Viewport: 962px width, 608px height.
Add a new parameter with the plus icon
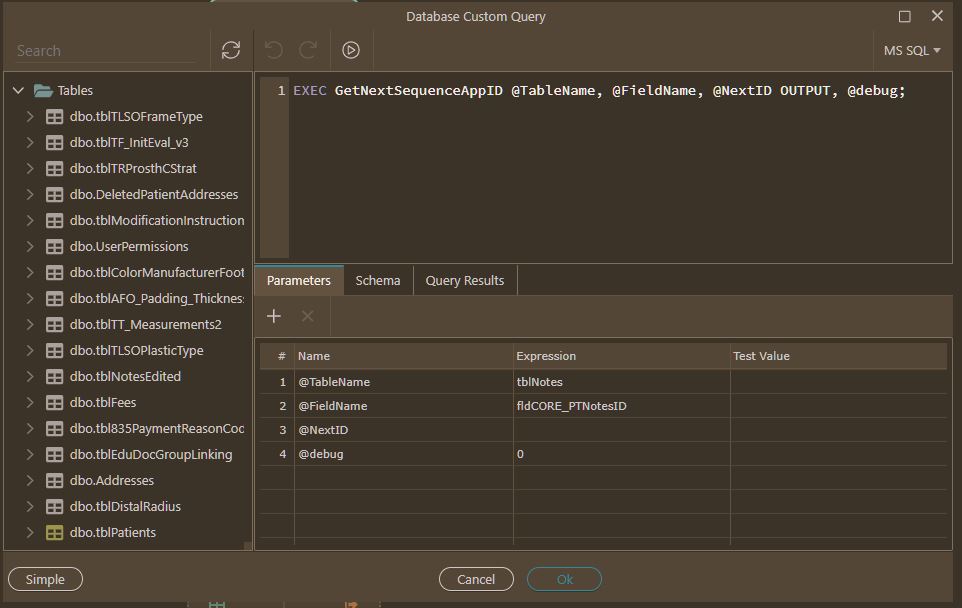(274, 316)
